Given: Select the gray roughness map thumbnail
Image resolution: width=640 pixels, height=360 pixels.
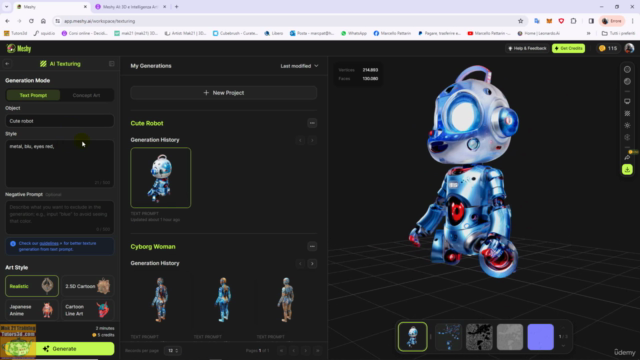Looking at the screenshot, I should [x=510, y=337].
